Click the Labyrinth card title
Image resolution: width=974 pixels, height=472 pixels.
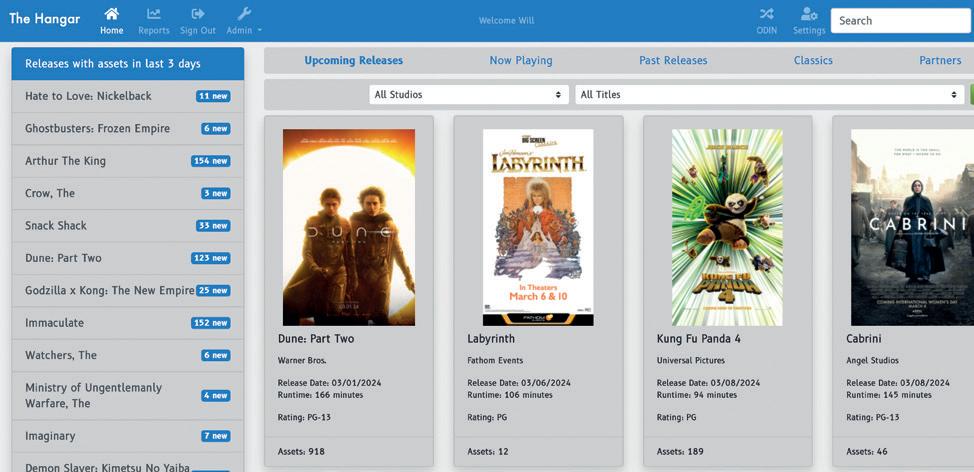click(491, 339)
